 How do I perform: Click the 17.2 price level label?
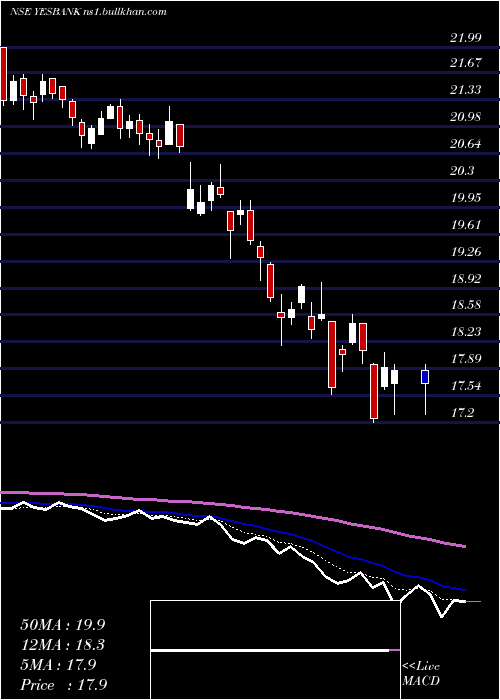tap(462, 413)
